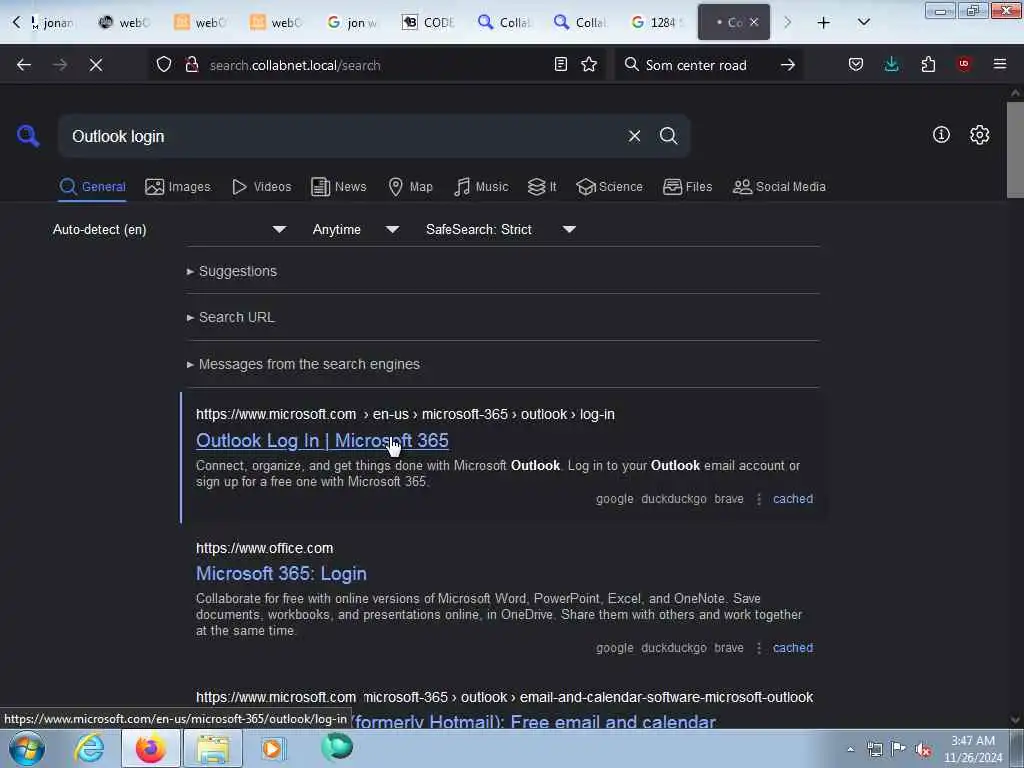The height and width of the screenshot is (768, 1024).
Task: Toggle reader view icon
Action: (560, 64)
